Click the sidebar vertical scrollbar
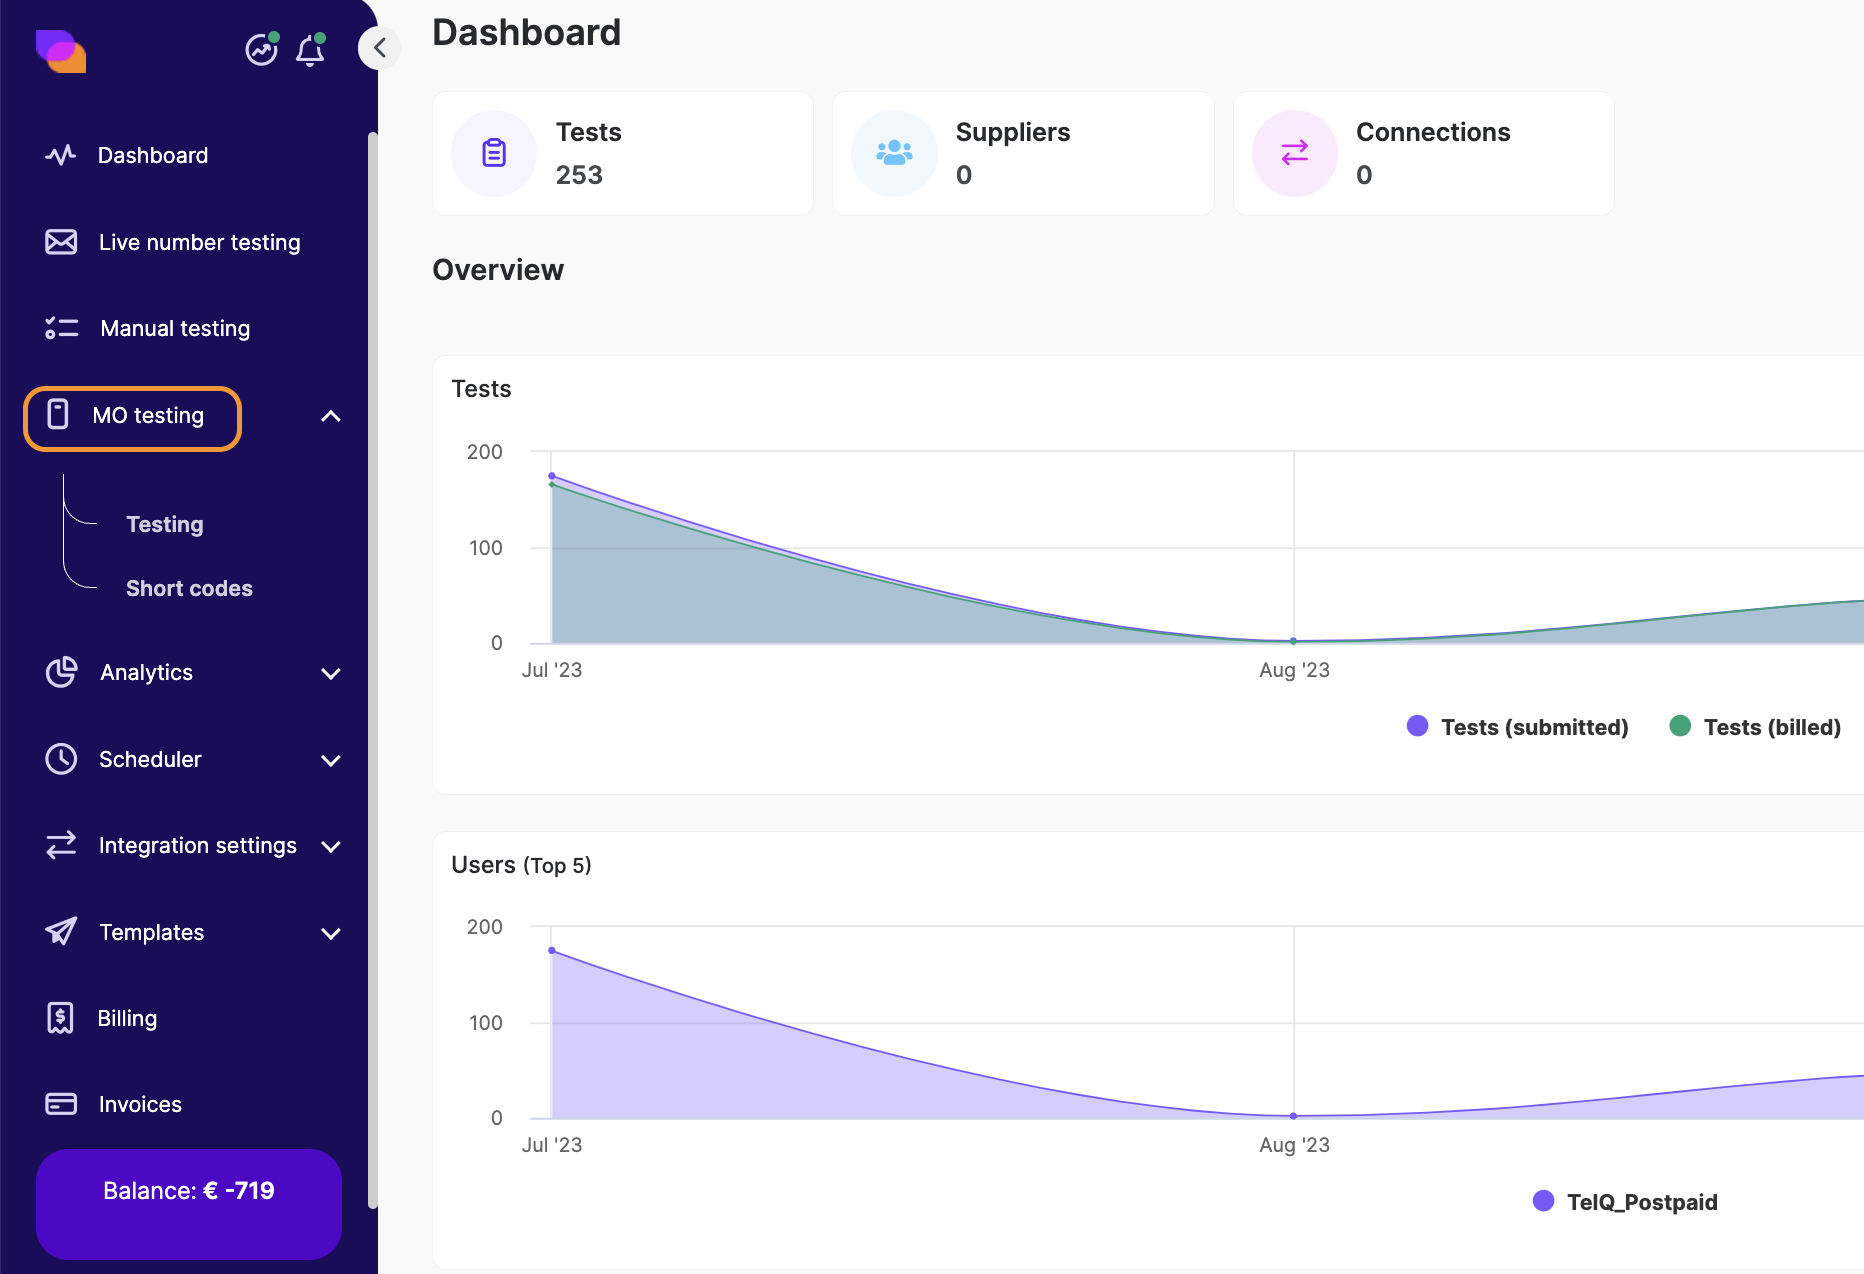 click(x=372, y=670)
